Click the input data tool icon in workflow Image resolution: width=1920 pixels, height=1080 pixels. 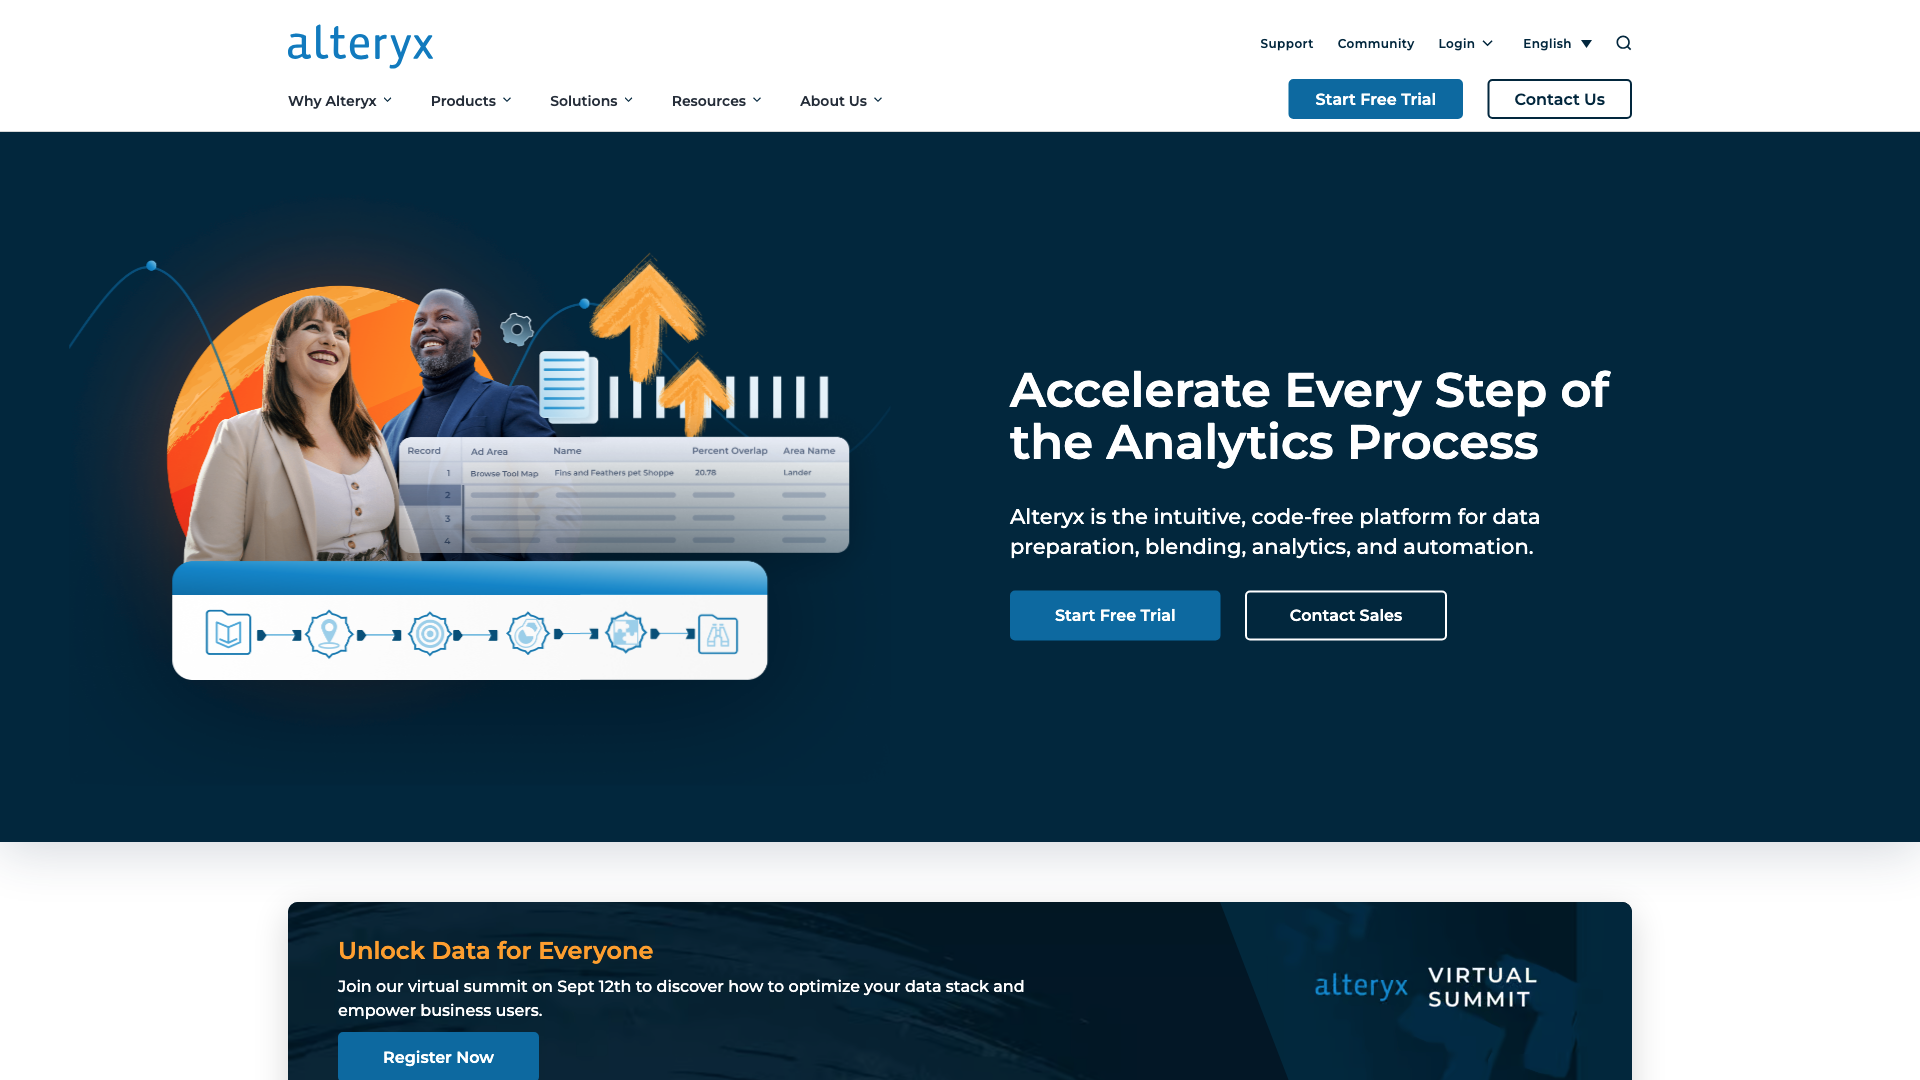(x=227, y=633)
